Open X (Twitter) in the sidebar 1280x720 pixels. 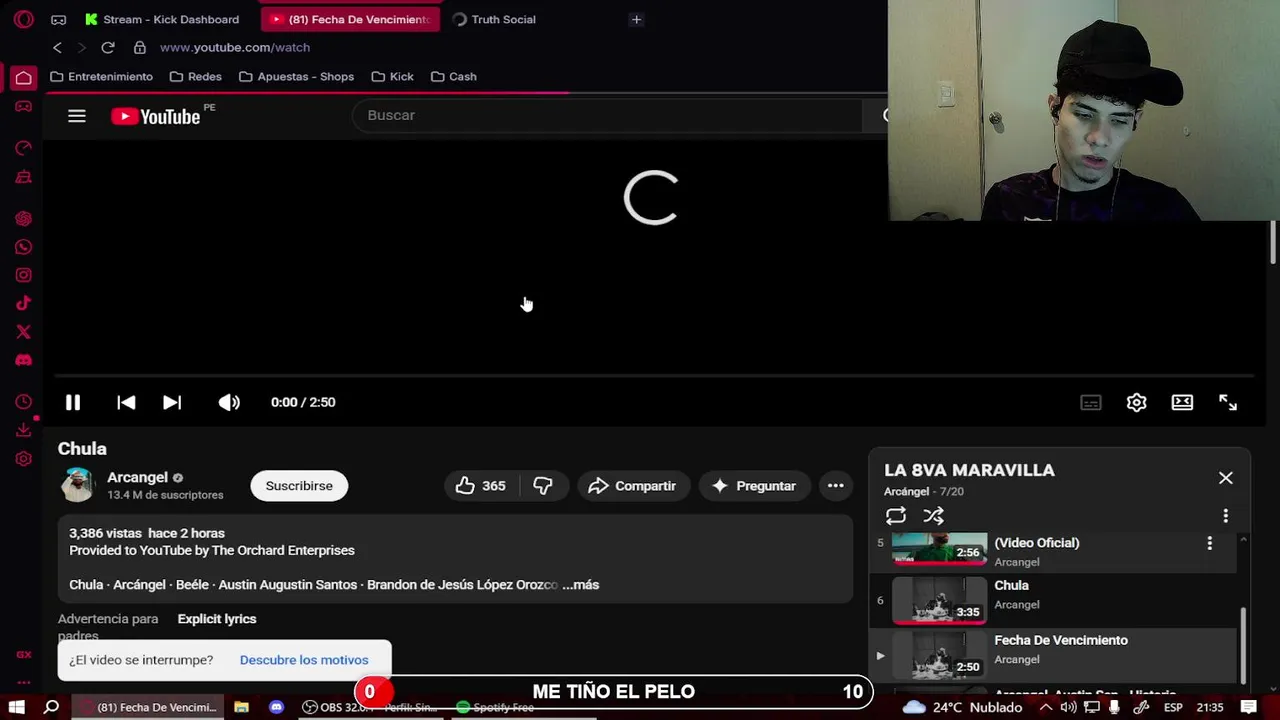pos(24,331)
